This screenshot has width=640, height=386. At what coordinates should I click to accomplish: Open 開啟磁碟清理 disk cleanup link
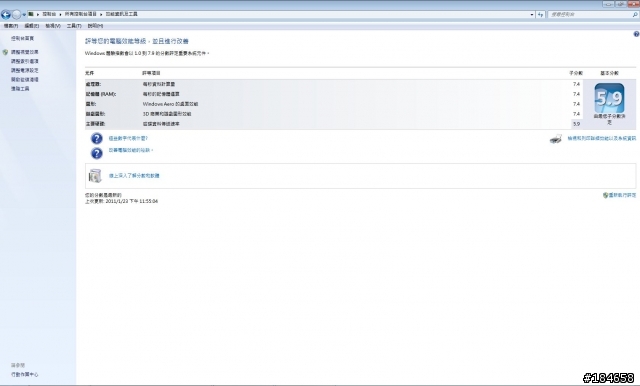[24, 80]
